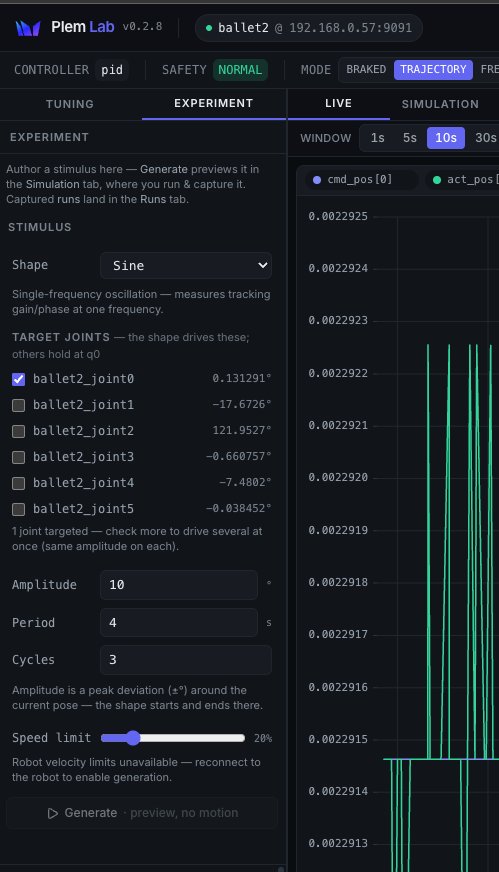
Task: Adjust the Speed limit slider handle
Action: click(x=132, y=738)
